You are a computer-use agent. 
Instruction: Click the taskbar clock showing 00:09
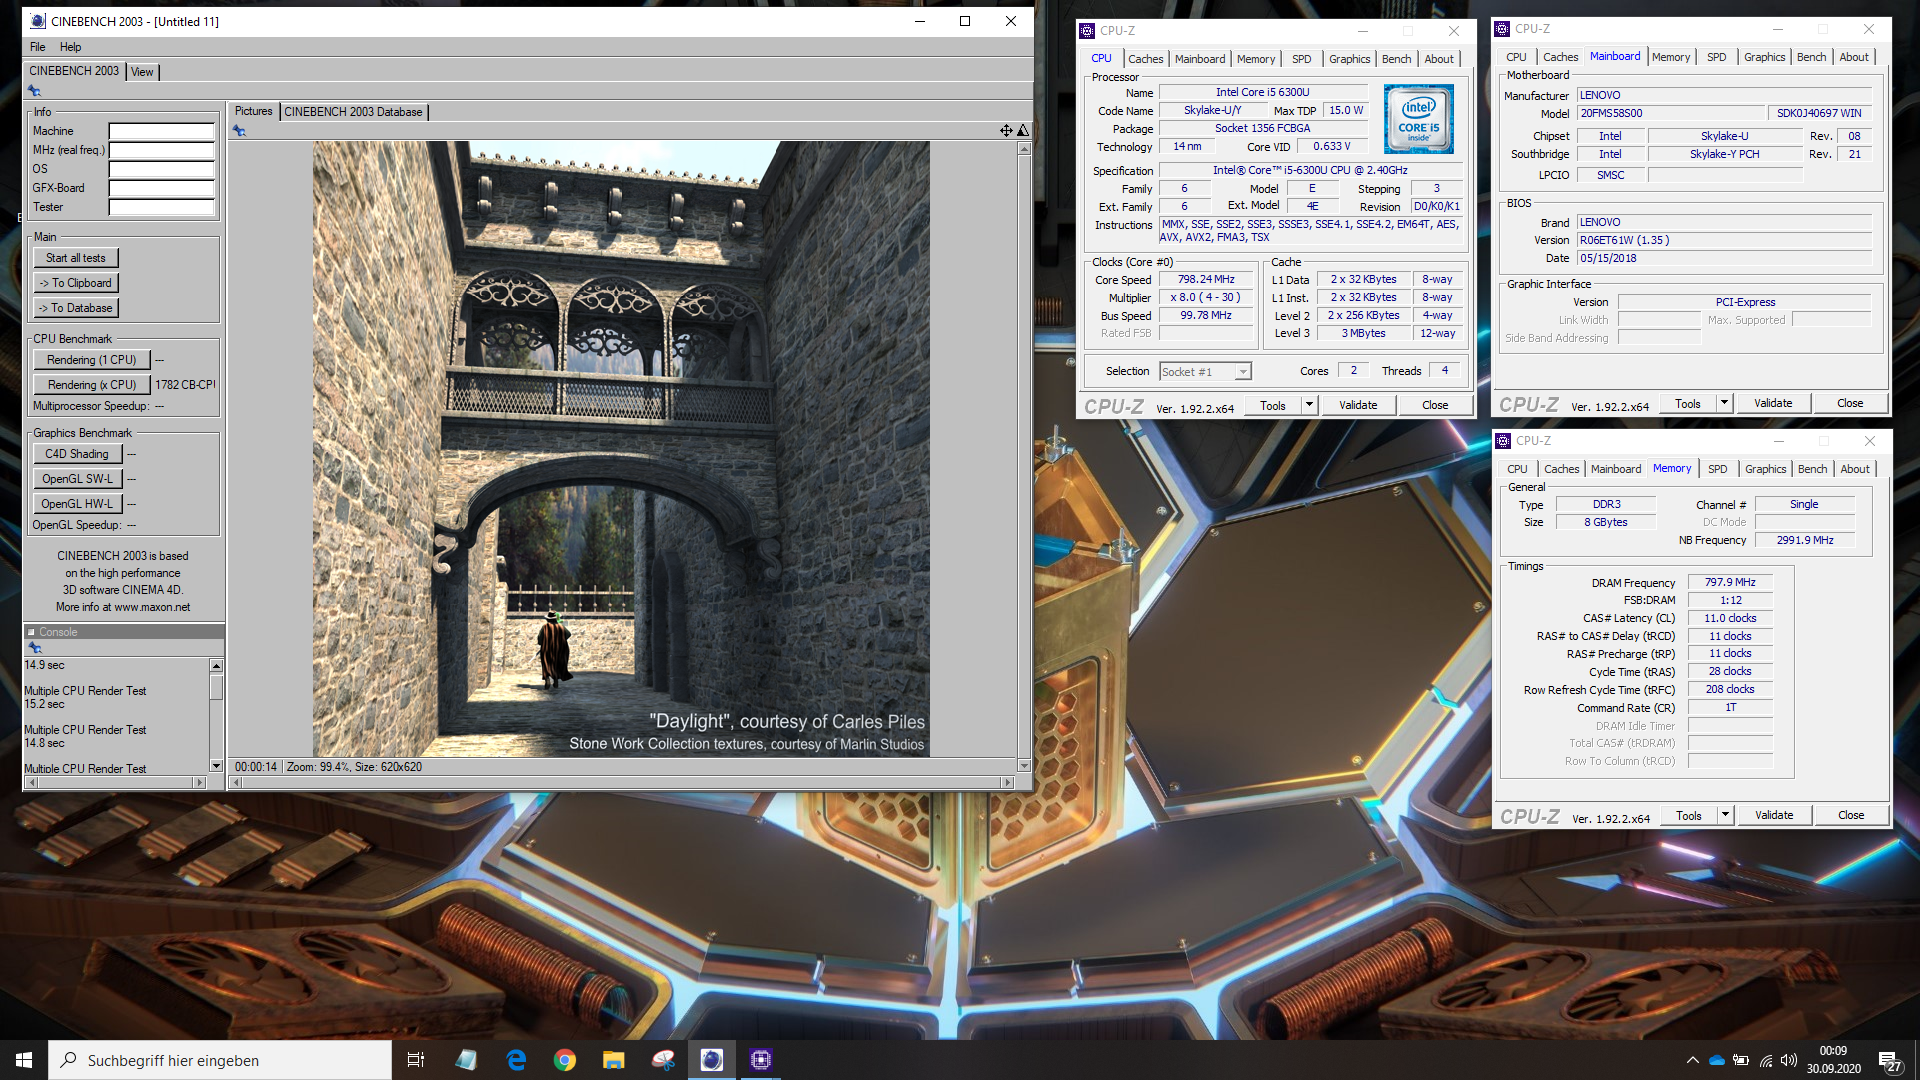pyautogui.click(x=1833, y=1060)
